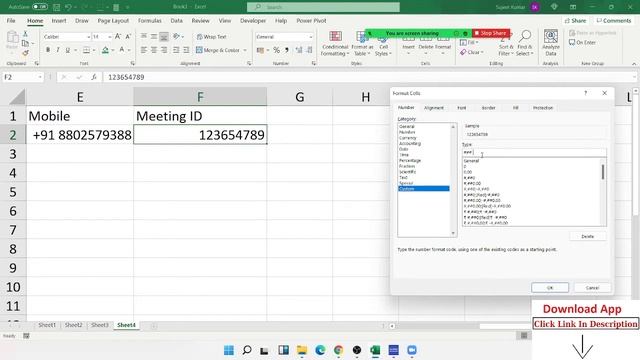
Task: Open Protection tab in Format Cells
Action: [x=543, y=108]
